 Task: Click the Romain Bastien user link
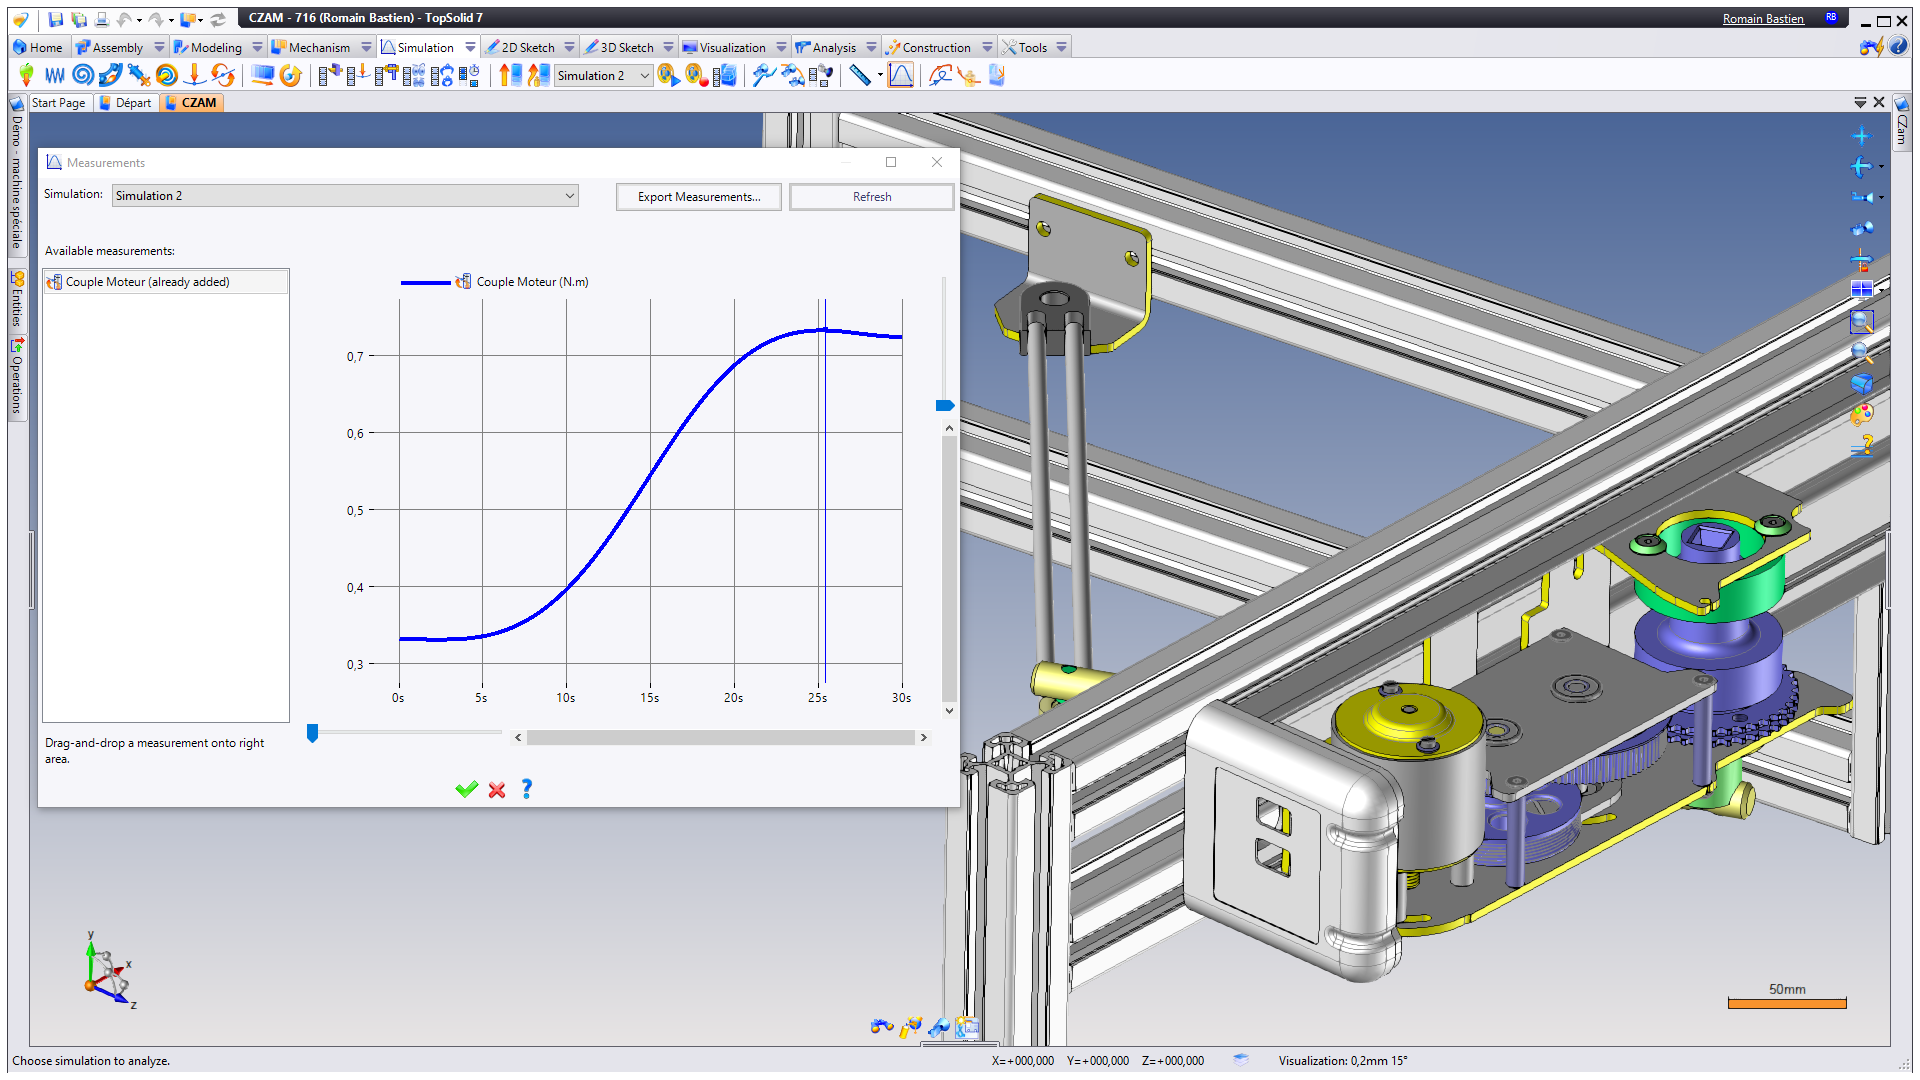click(1762, 19)
